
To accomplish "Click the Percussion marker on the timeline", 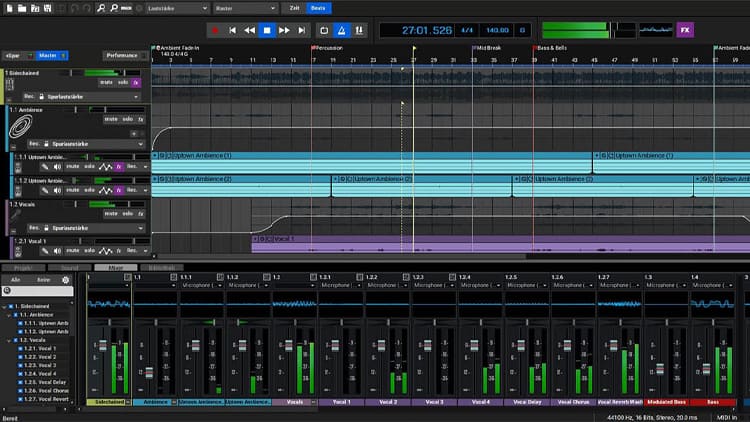I will 327,48.
